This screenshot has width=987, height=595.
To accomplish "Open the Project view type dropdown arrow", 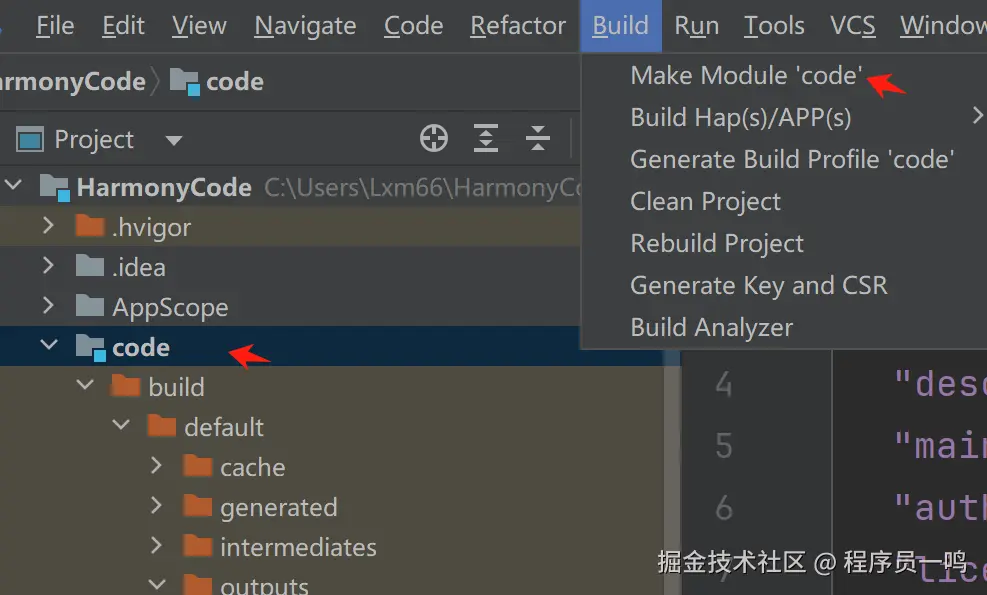I will 174,140.
